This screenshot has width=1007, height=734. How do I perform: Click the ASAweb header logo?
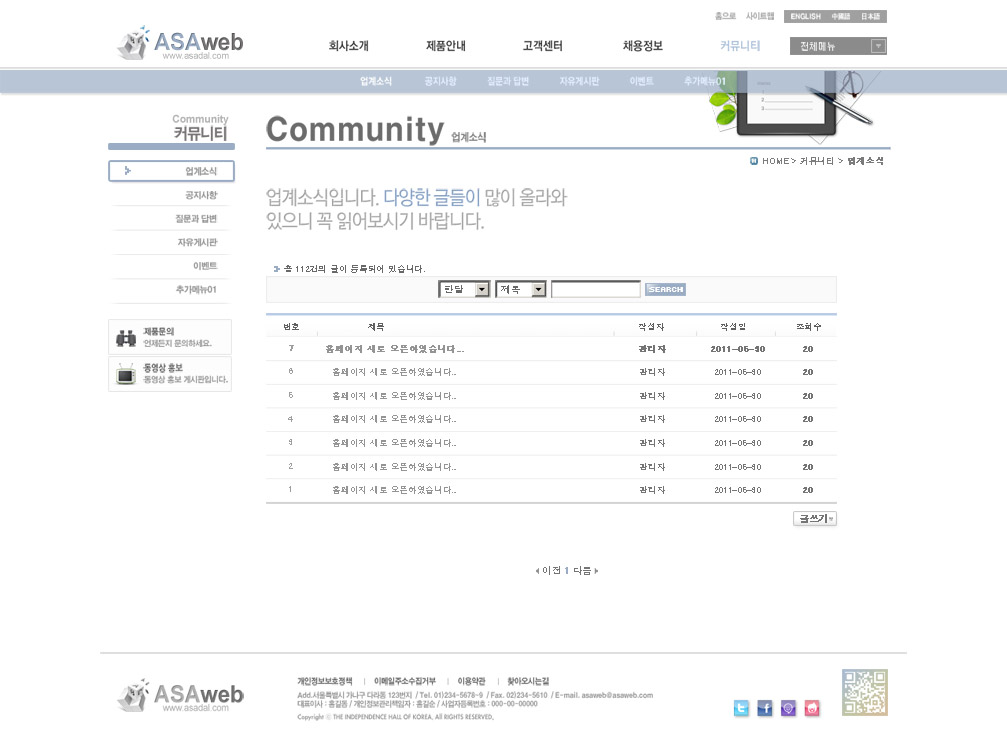[180, 44]
